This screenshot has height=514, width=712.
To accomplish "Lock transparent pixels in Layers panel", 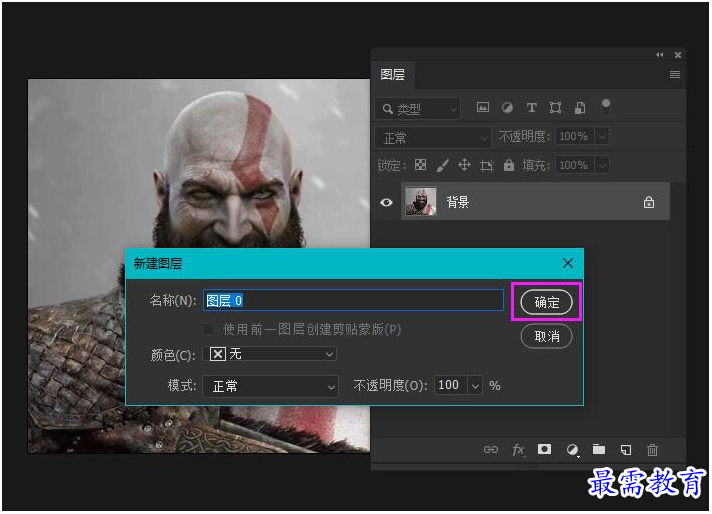I will 420,165.
